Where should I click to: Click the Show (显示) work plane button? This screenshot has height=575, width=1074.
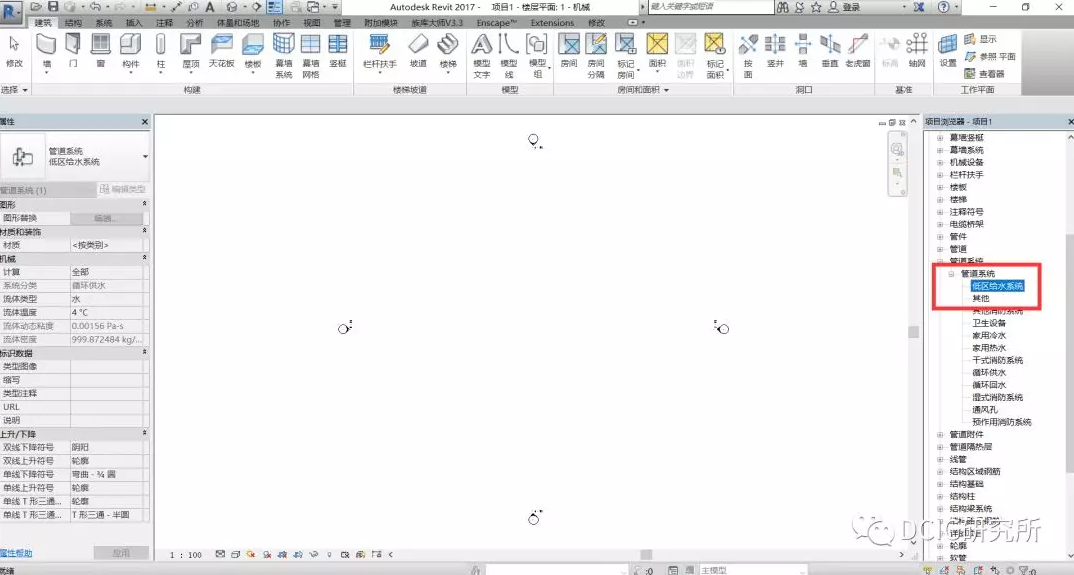[x=980, y=39]
